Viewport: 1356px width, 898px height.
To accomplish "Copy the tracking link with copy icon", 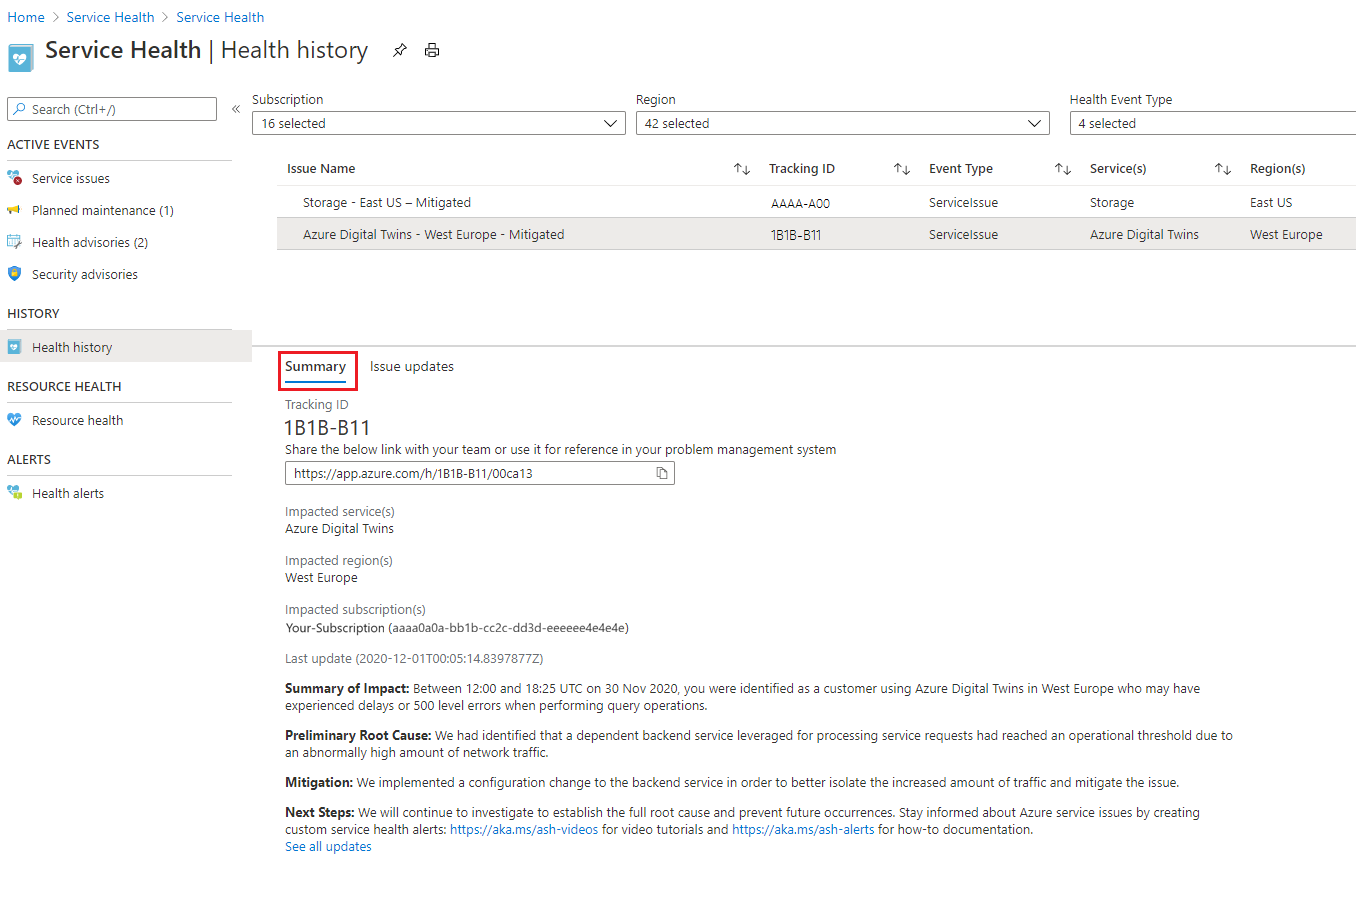I will click(662, 473).
